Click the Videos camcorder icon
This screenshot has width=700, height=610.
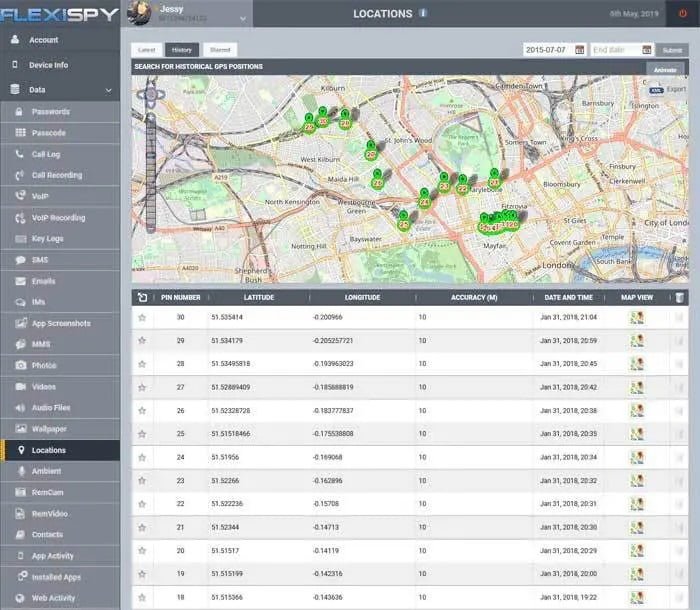(x=21, y=386)
